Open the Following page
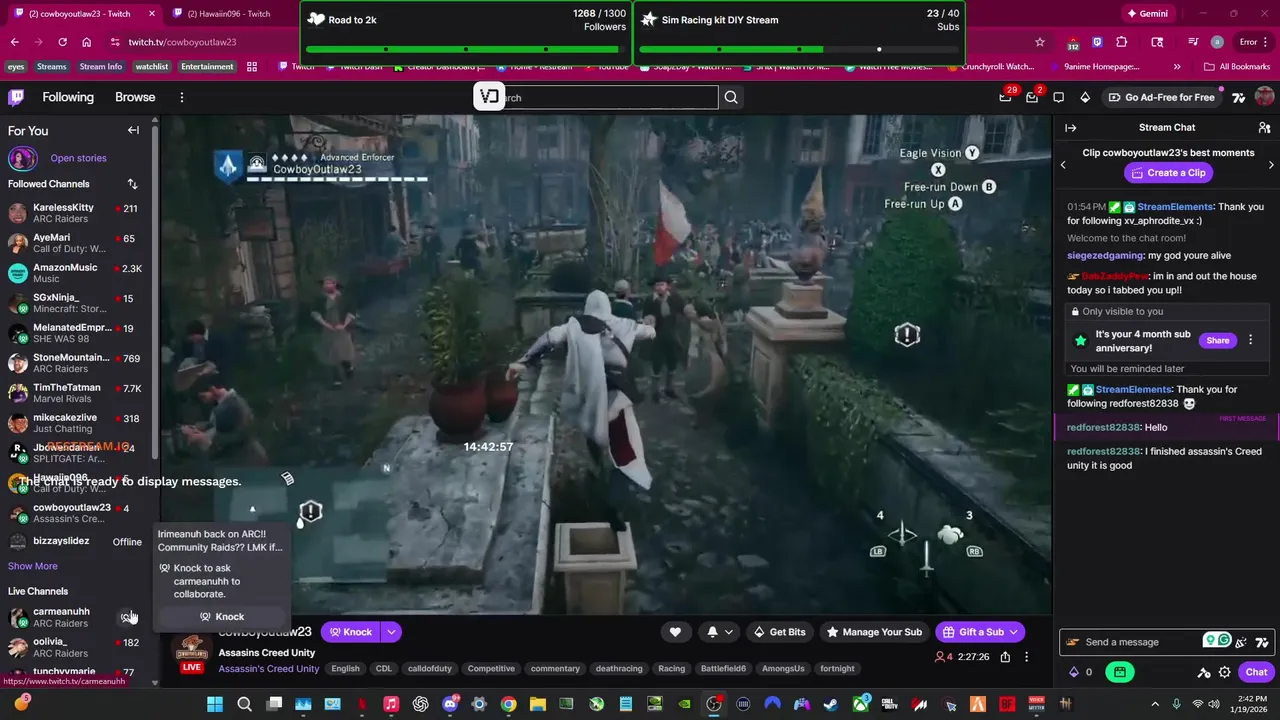 (x=68, y=97)
